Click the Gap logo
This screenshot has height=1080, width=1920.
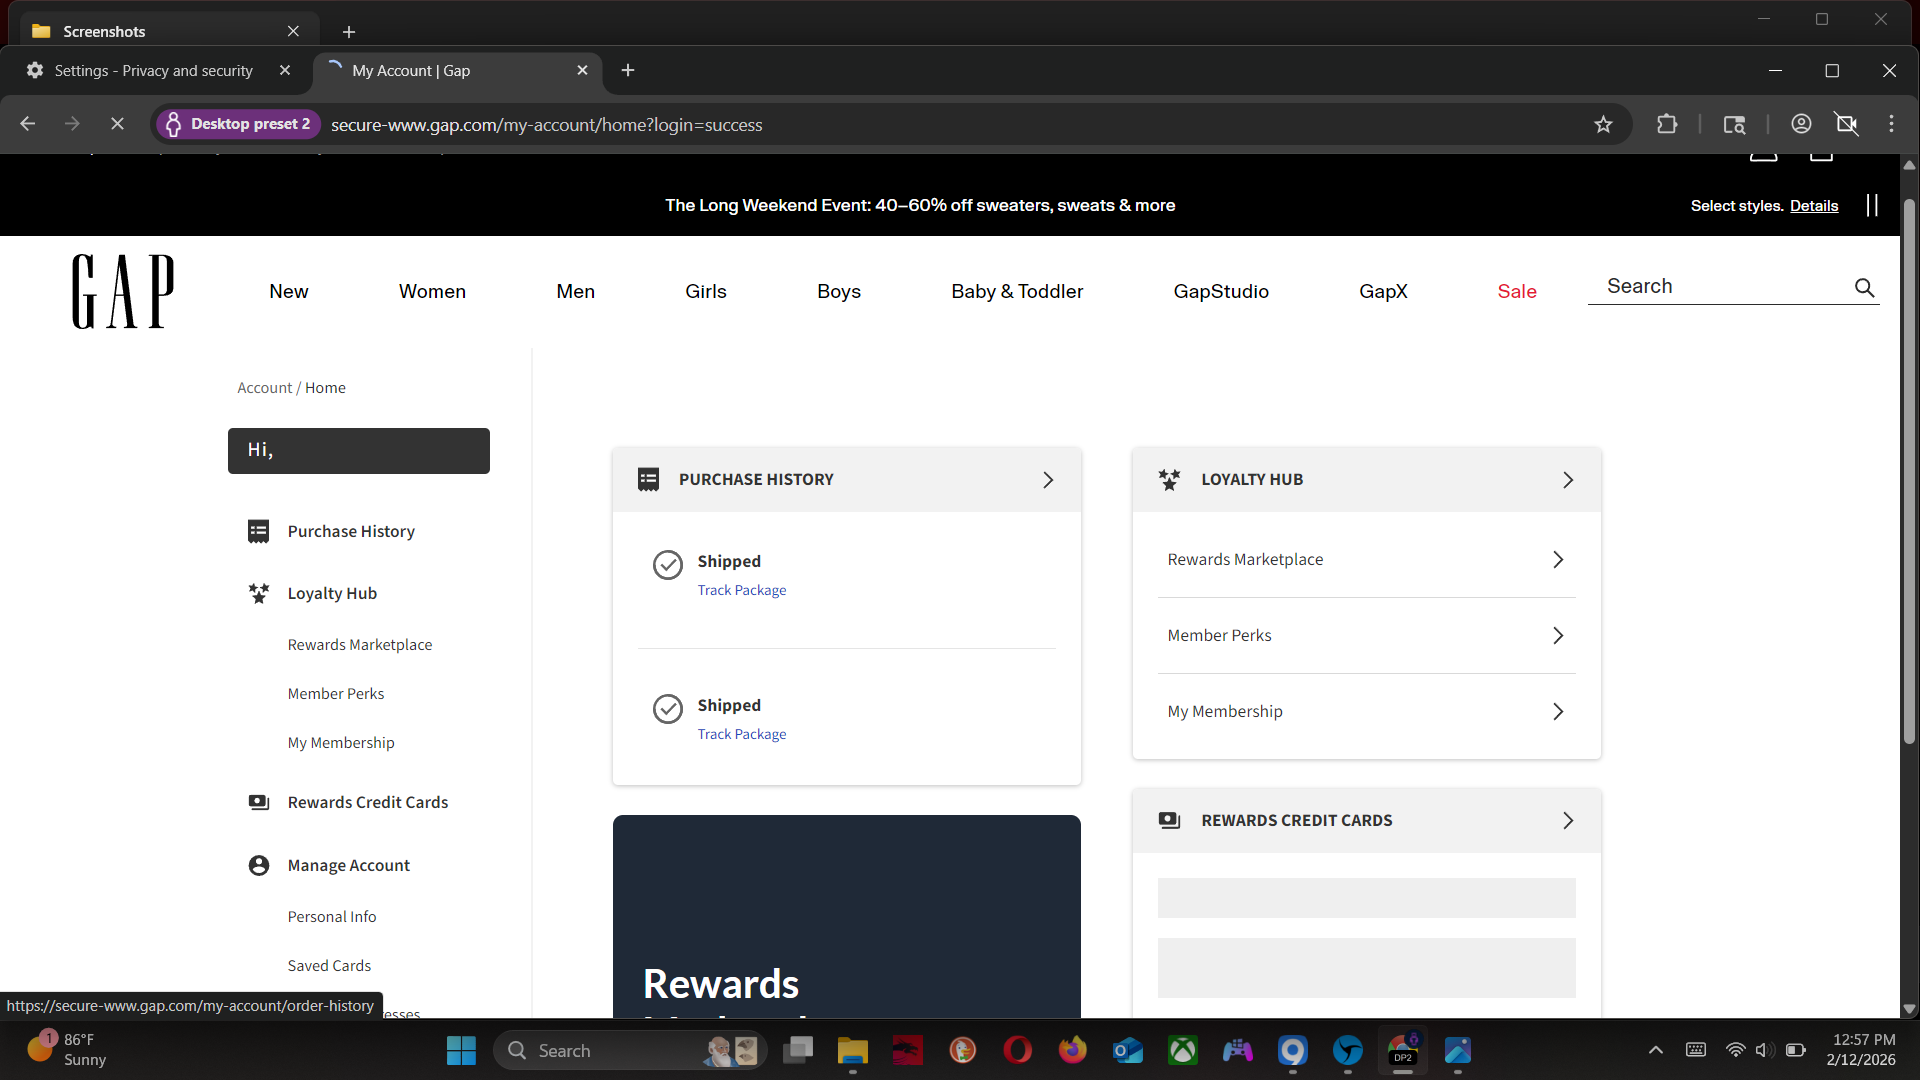tap(123, 291)
